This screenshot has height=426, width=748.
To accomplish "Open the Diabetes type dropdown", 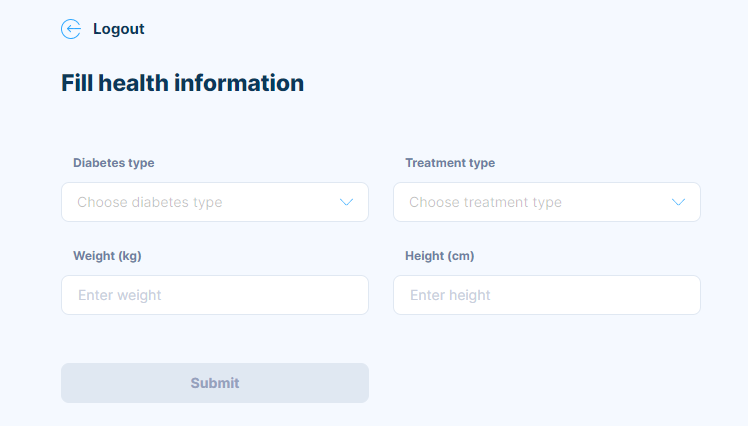I will (x=215, y=202).
